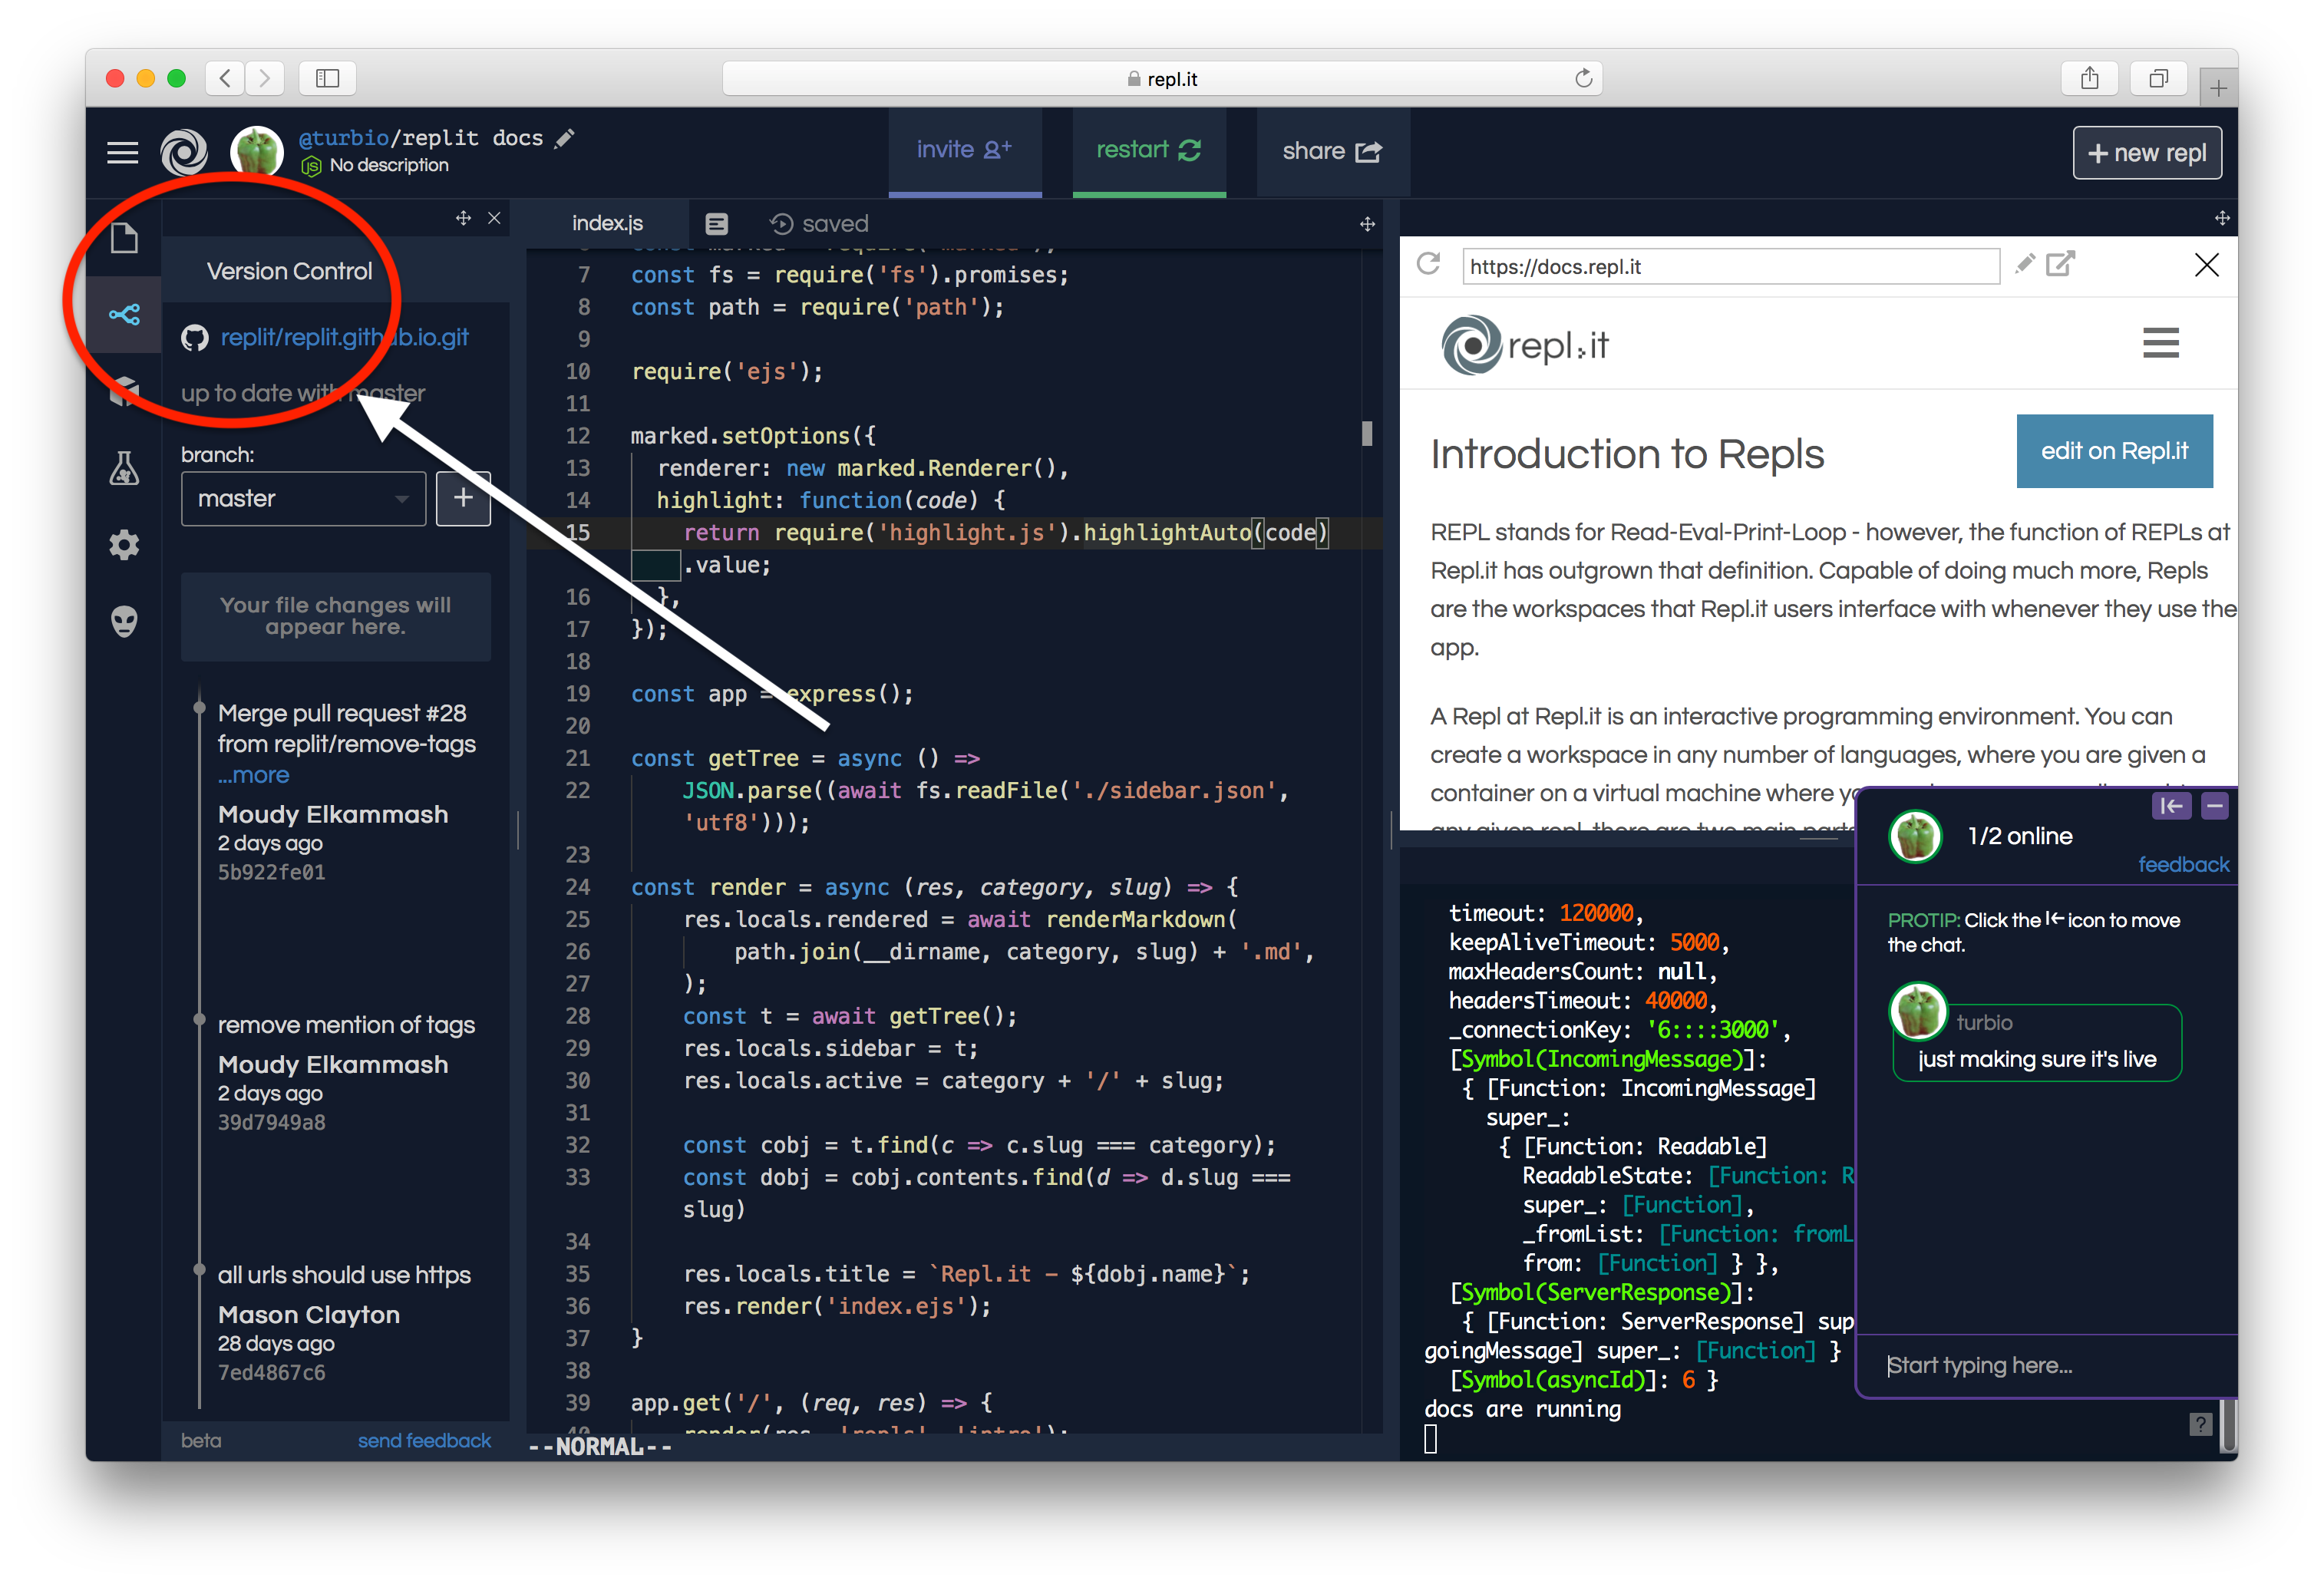
Task: Go back with Safari back arrow
Action: [x=226, y=78]
